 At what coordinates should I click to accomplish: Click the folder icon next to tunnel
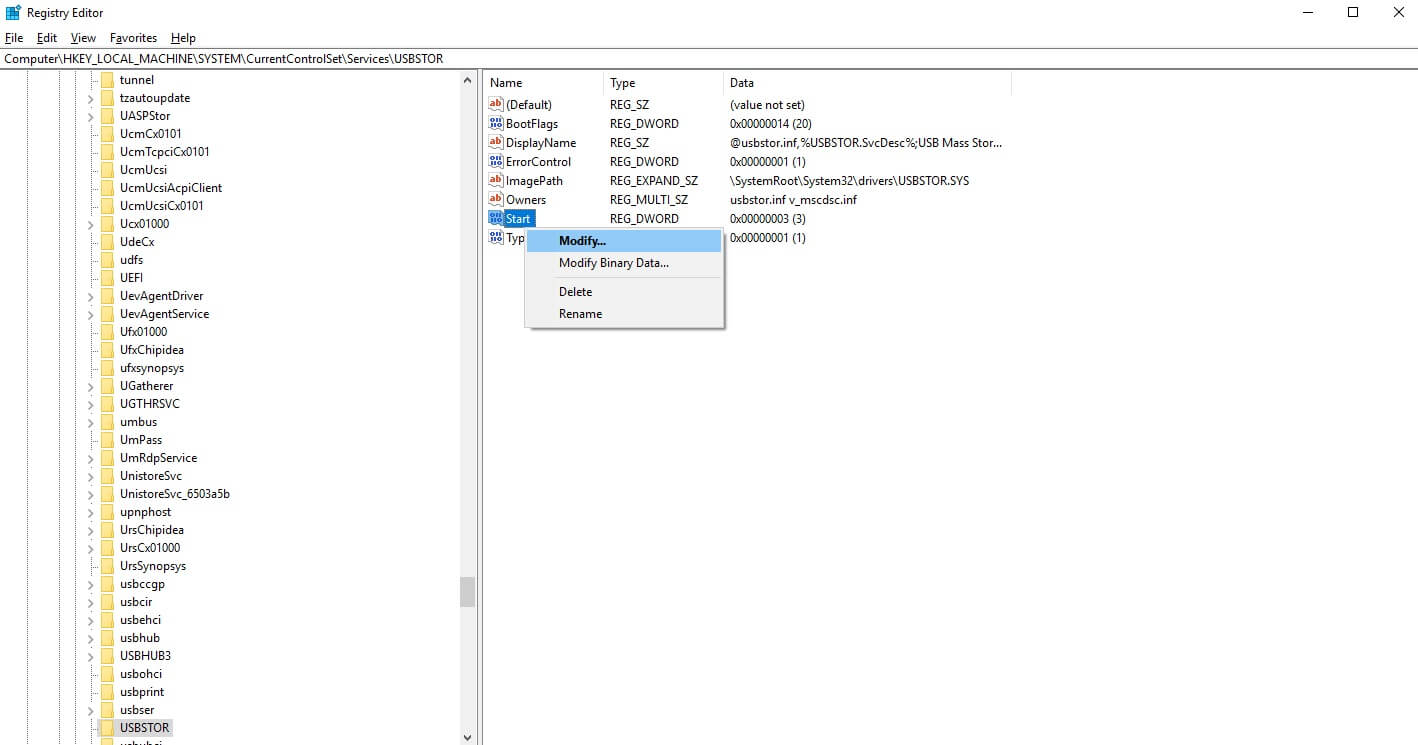107,79
